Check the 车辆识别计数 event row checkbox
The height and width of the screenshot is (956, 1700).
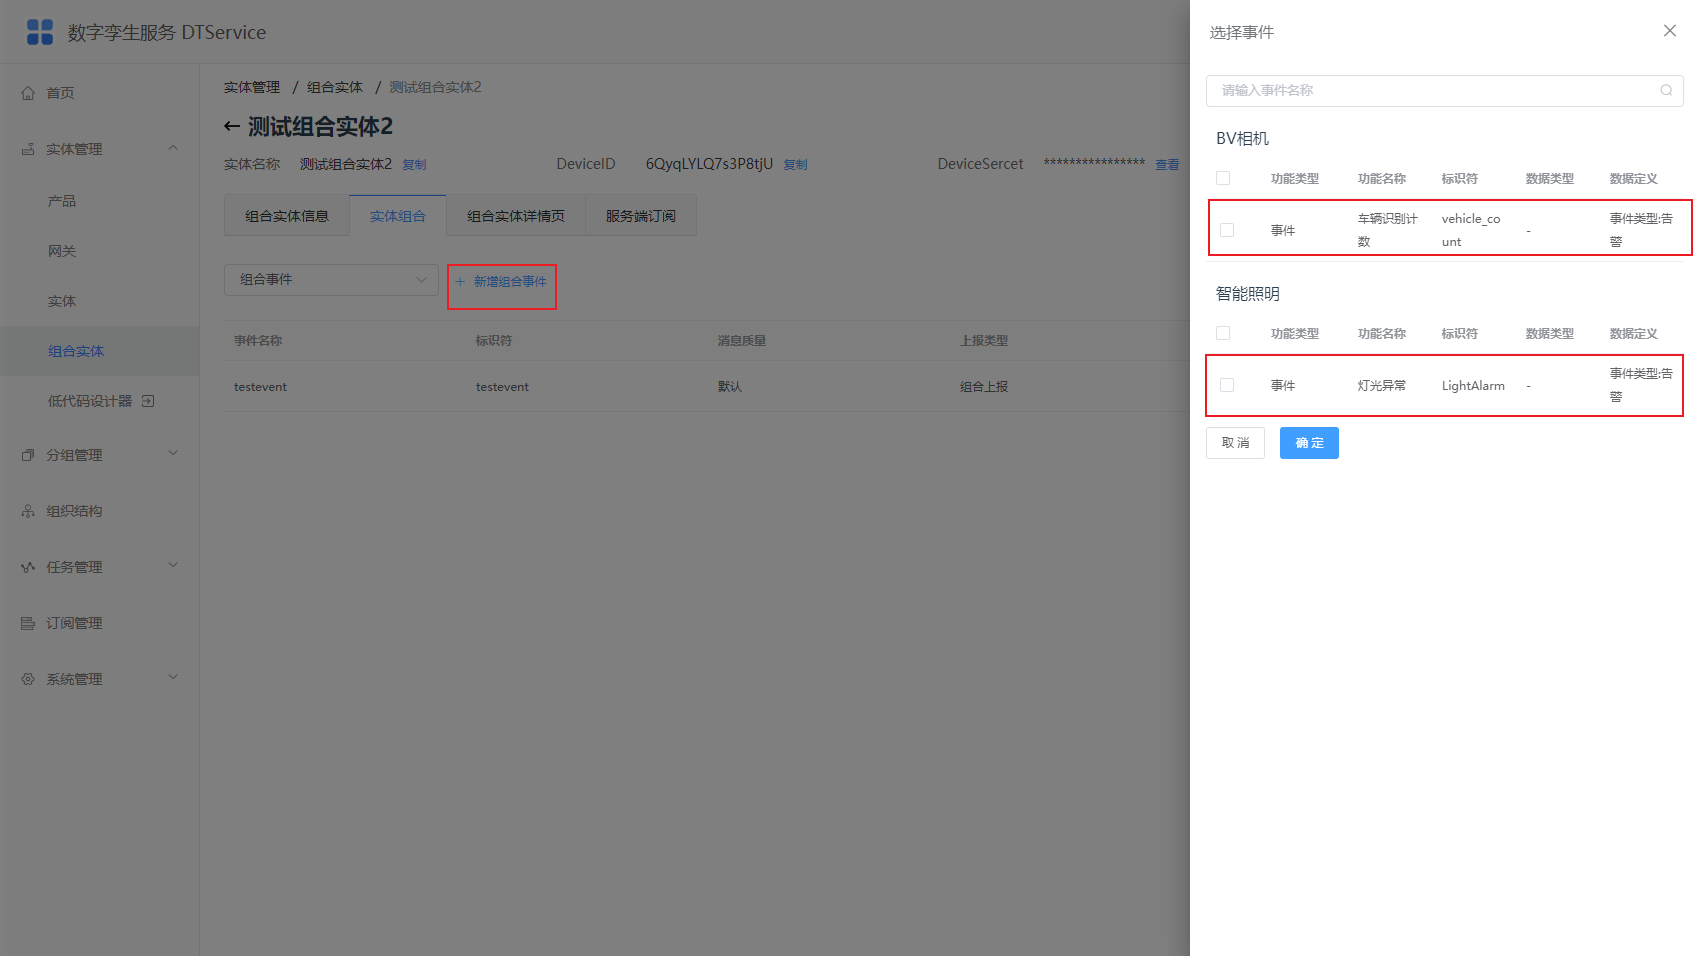[x=1227, y=230]
